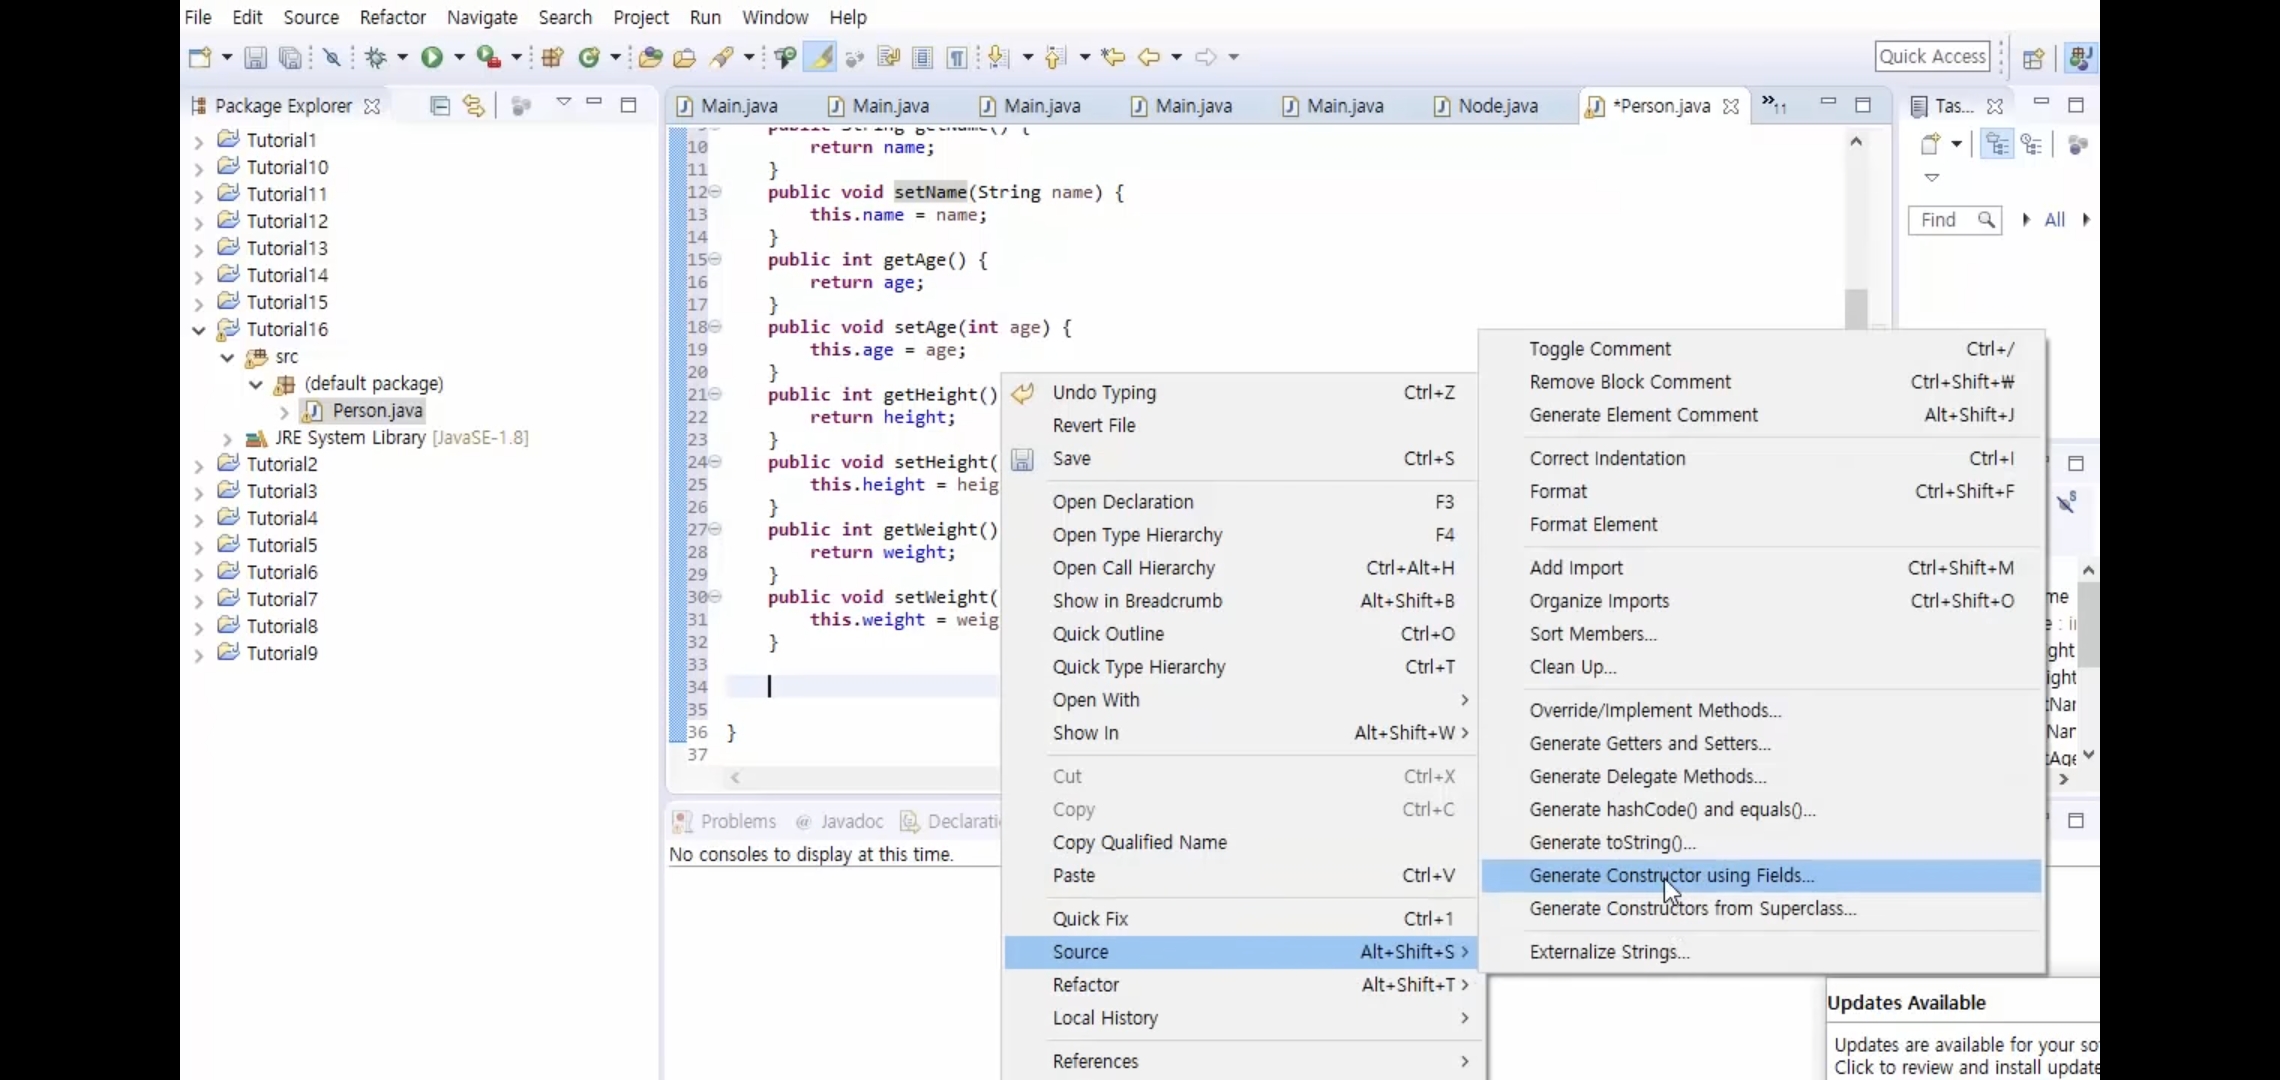Select the Tutorial12 project

point(287,221)
